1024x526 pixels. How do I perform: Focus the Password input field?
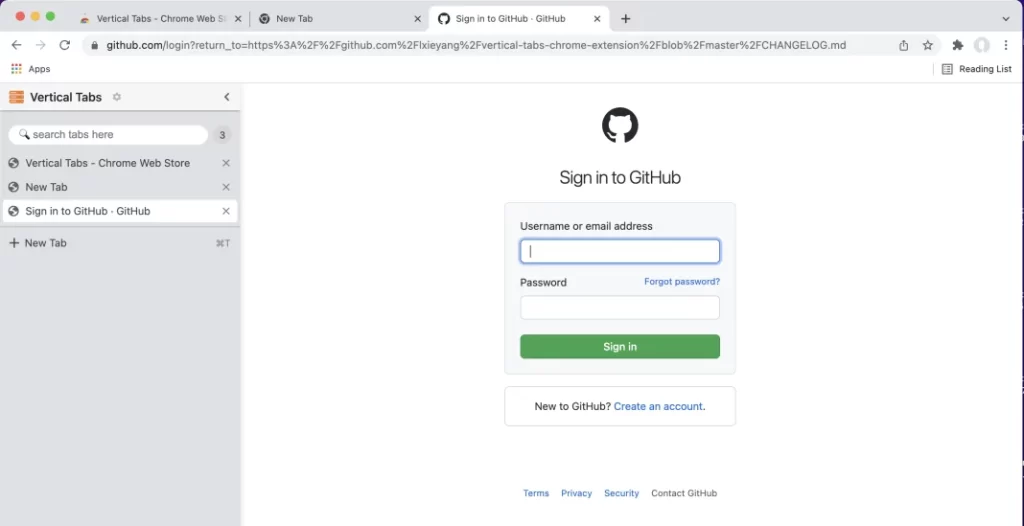(620, 308)
